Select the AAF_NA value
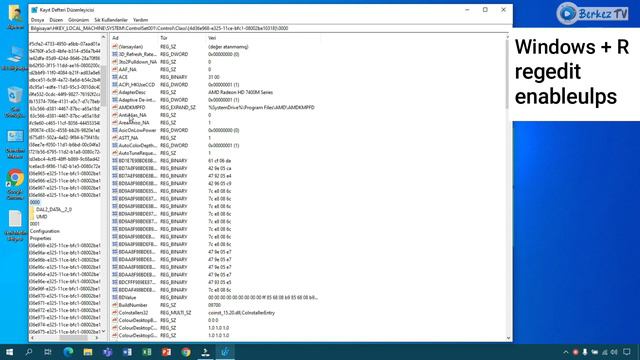This screenshot has height=360, width=640. click(x=127, y=69)
